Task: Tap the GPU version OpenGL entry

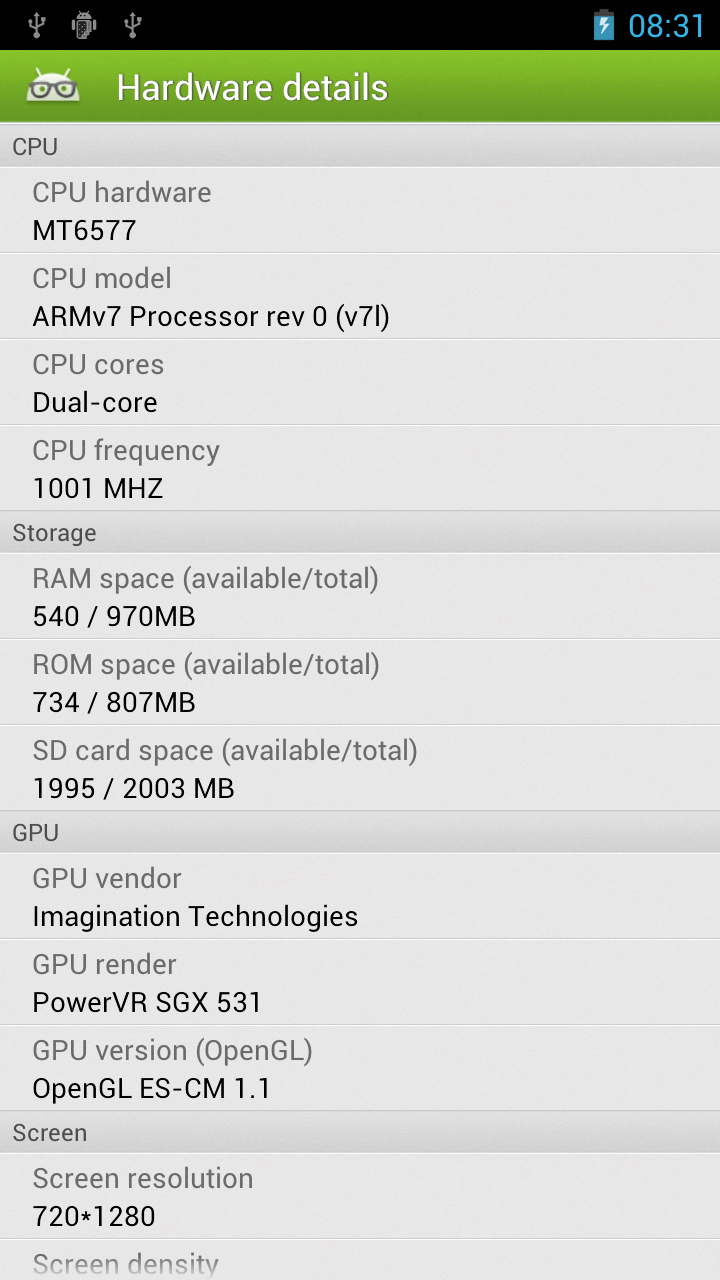Action: [x=360, y=1068]
